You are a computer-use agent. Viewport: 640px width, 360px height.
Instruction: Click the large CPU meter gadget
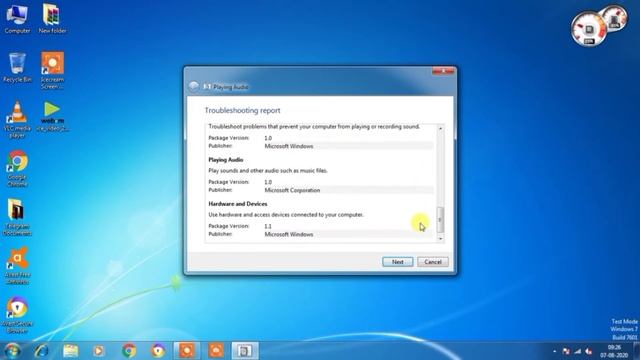point(588,29)
